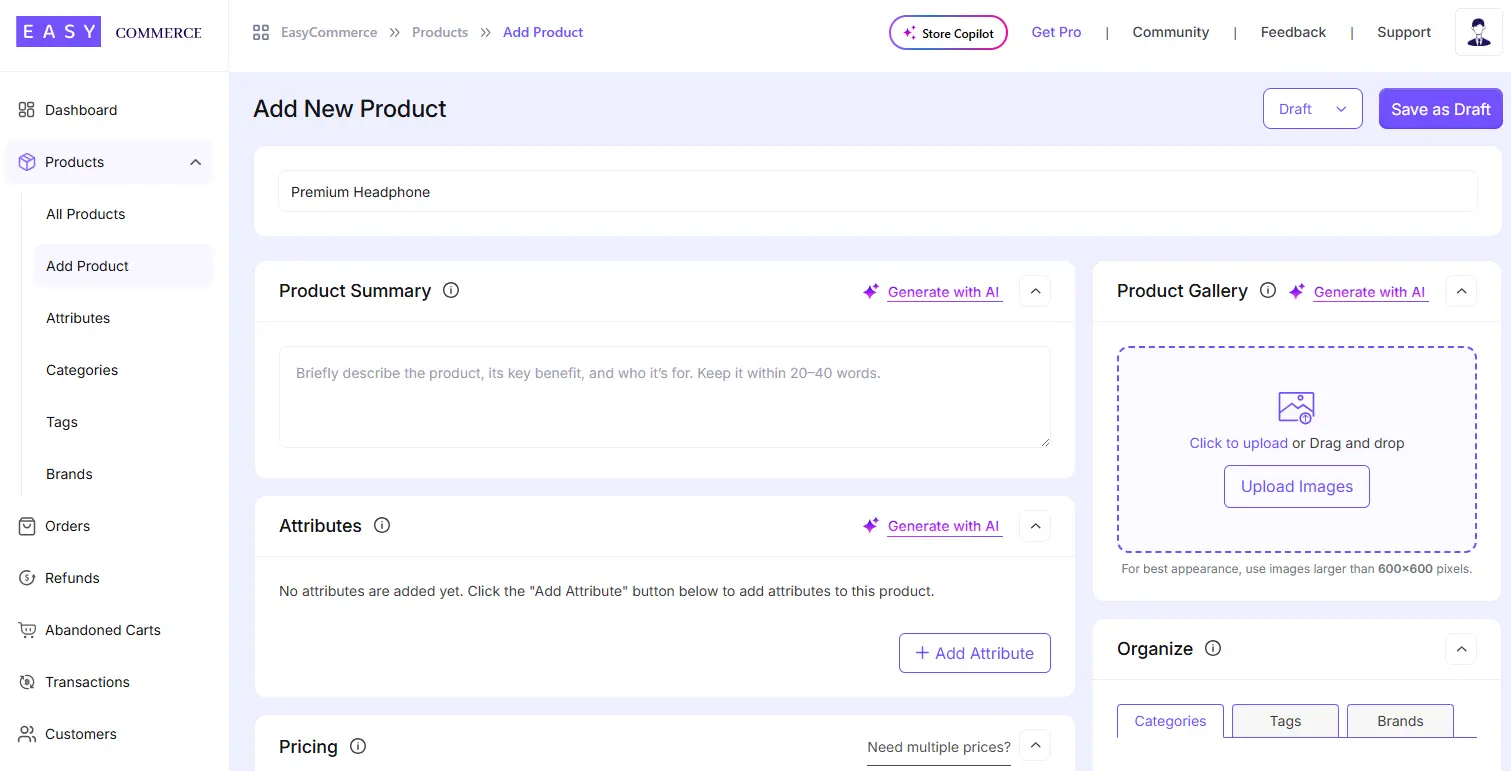Click the EasyCommerce logo
This screenshot has width=1511, height=771.
(109, 32)
